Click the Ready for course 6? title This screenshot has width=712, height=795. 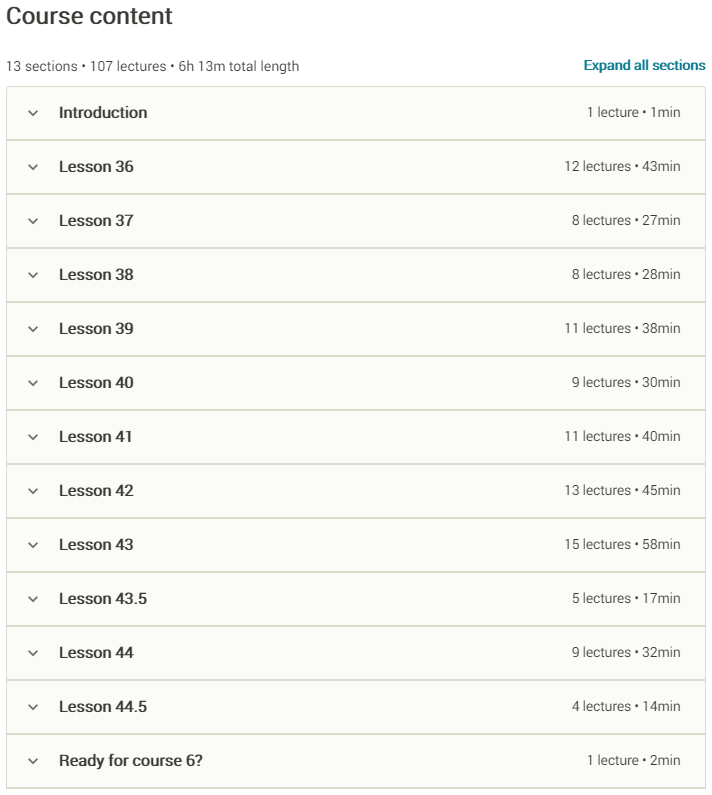tap(131, 761)
